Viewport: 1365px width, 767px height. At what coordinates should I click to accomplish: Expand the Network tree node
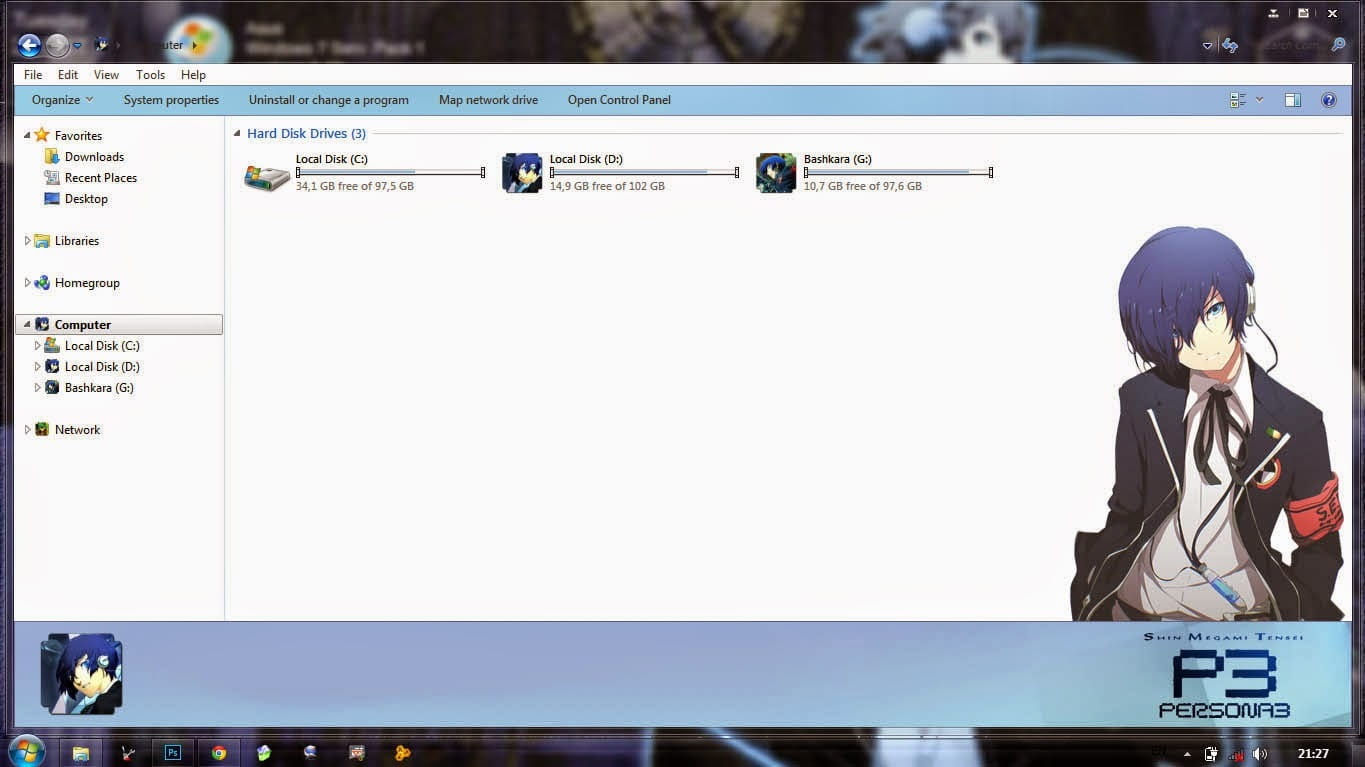(28, 430)
